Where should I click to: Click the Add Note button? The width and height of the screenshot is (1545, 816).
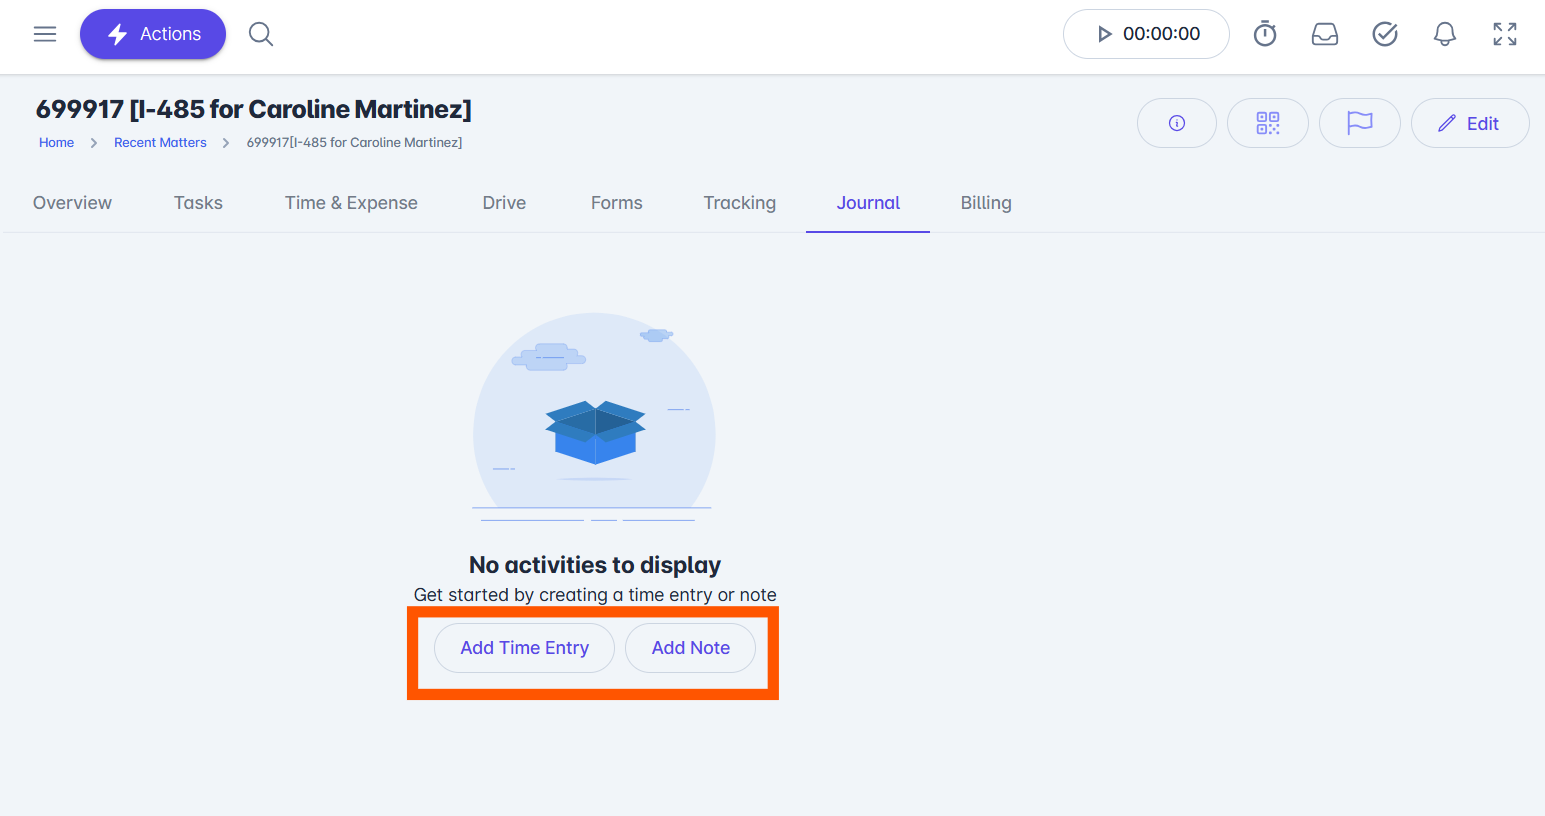691,648
